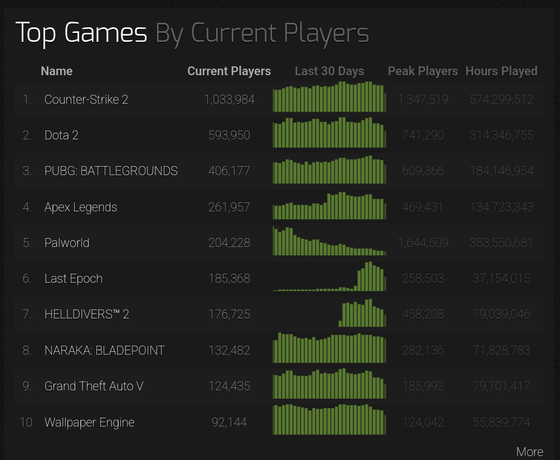Click hours played value 37,154,015
Image resolution: width=560 pixels, height=460 pixels.
(x=501, y=279)
